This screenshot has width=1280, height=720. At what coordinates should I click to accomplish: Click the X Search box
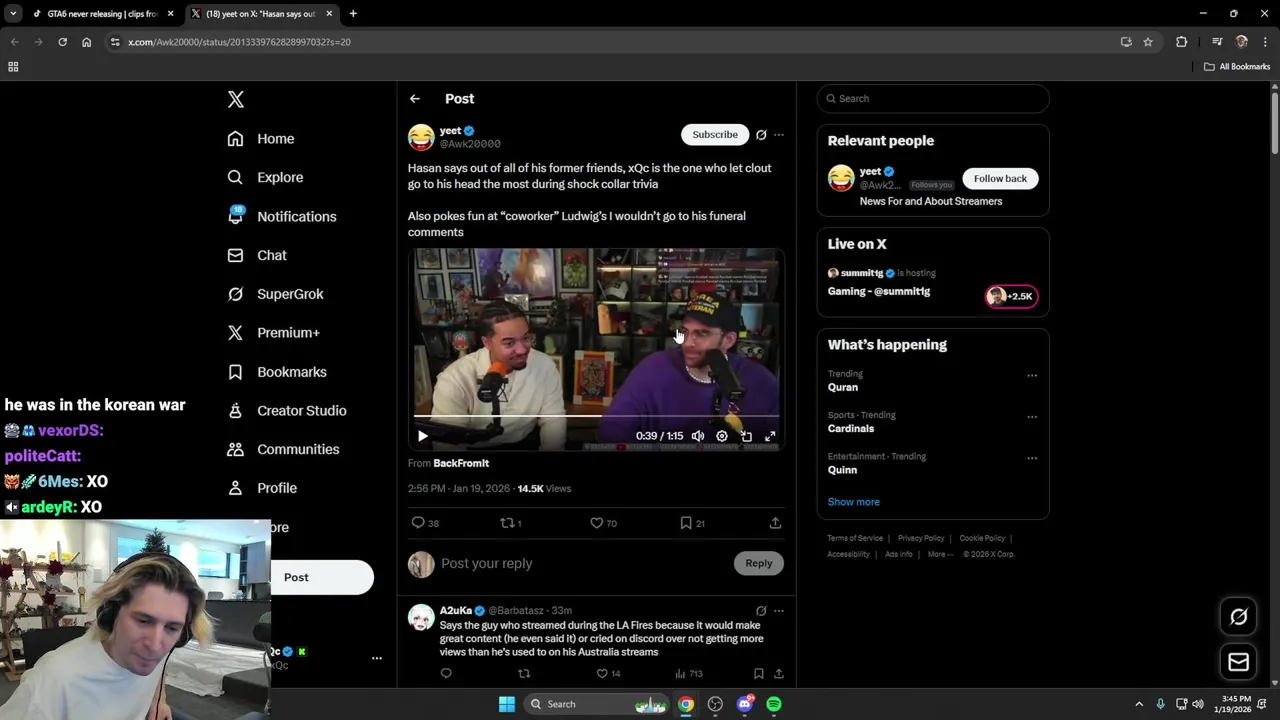point(933,98)
